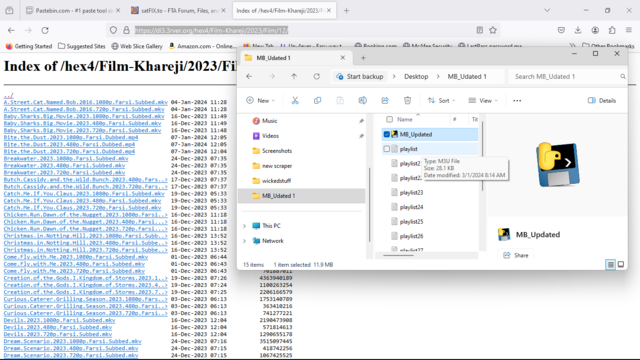Switch to satFIX.to FTA Forum tab
This screenshot has height=360, width=640.
coord(179,11)
